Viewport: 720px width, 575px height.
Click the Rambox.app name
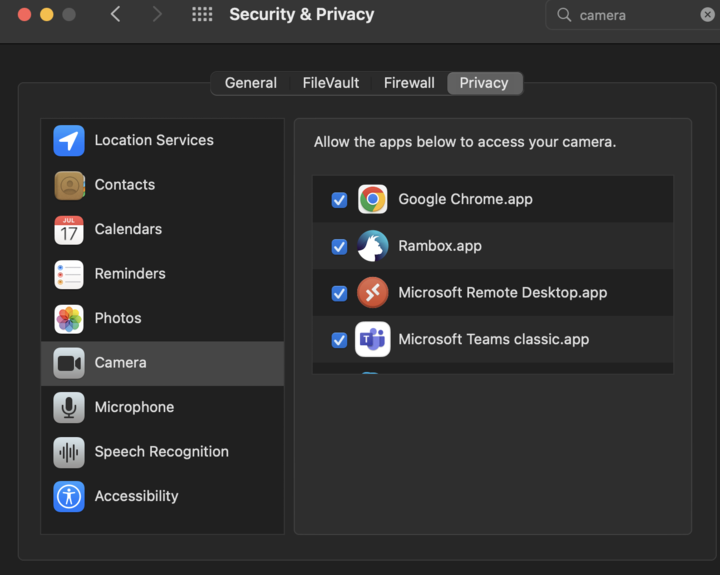(440, 246)
